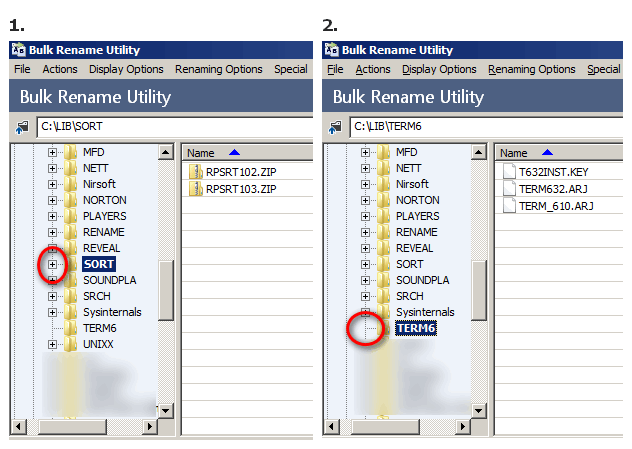This screenshot has height=449, width=632.
Task: Select the TERM_610.ARJ file name
Action: tap(556, 206)
